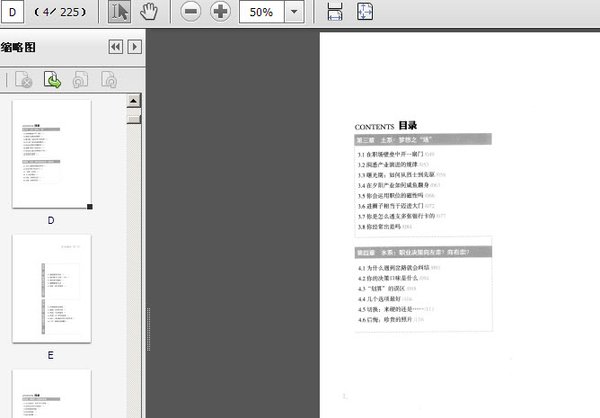Select the text selection cursor tool
This screenshot has width=600, height=418.
coord(119,12)
